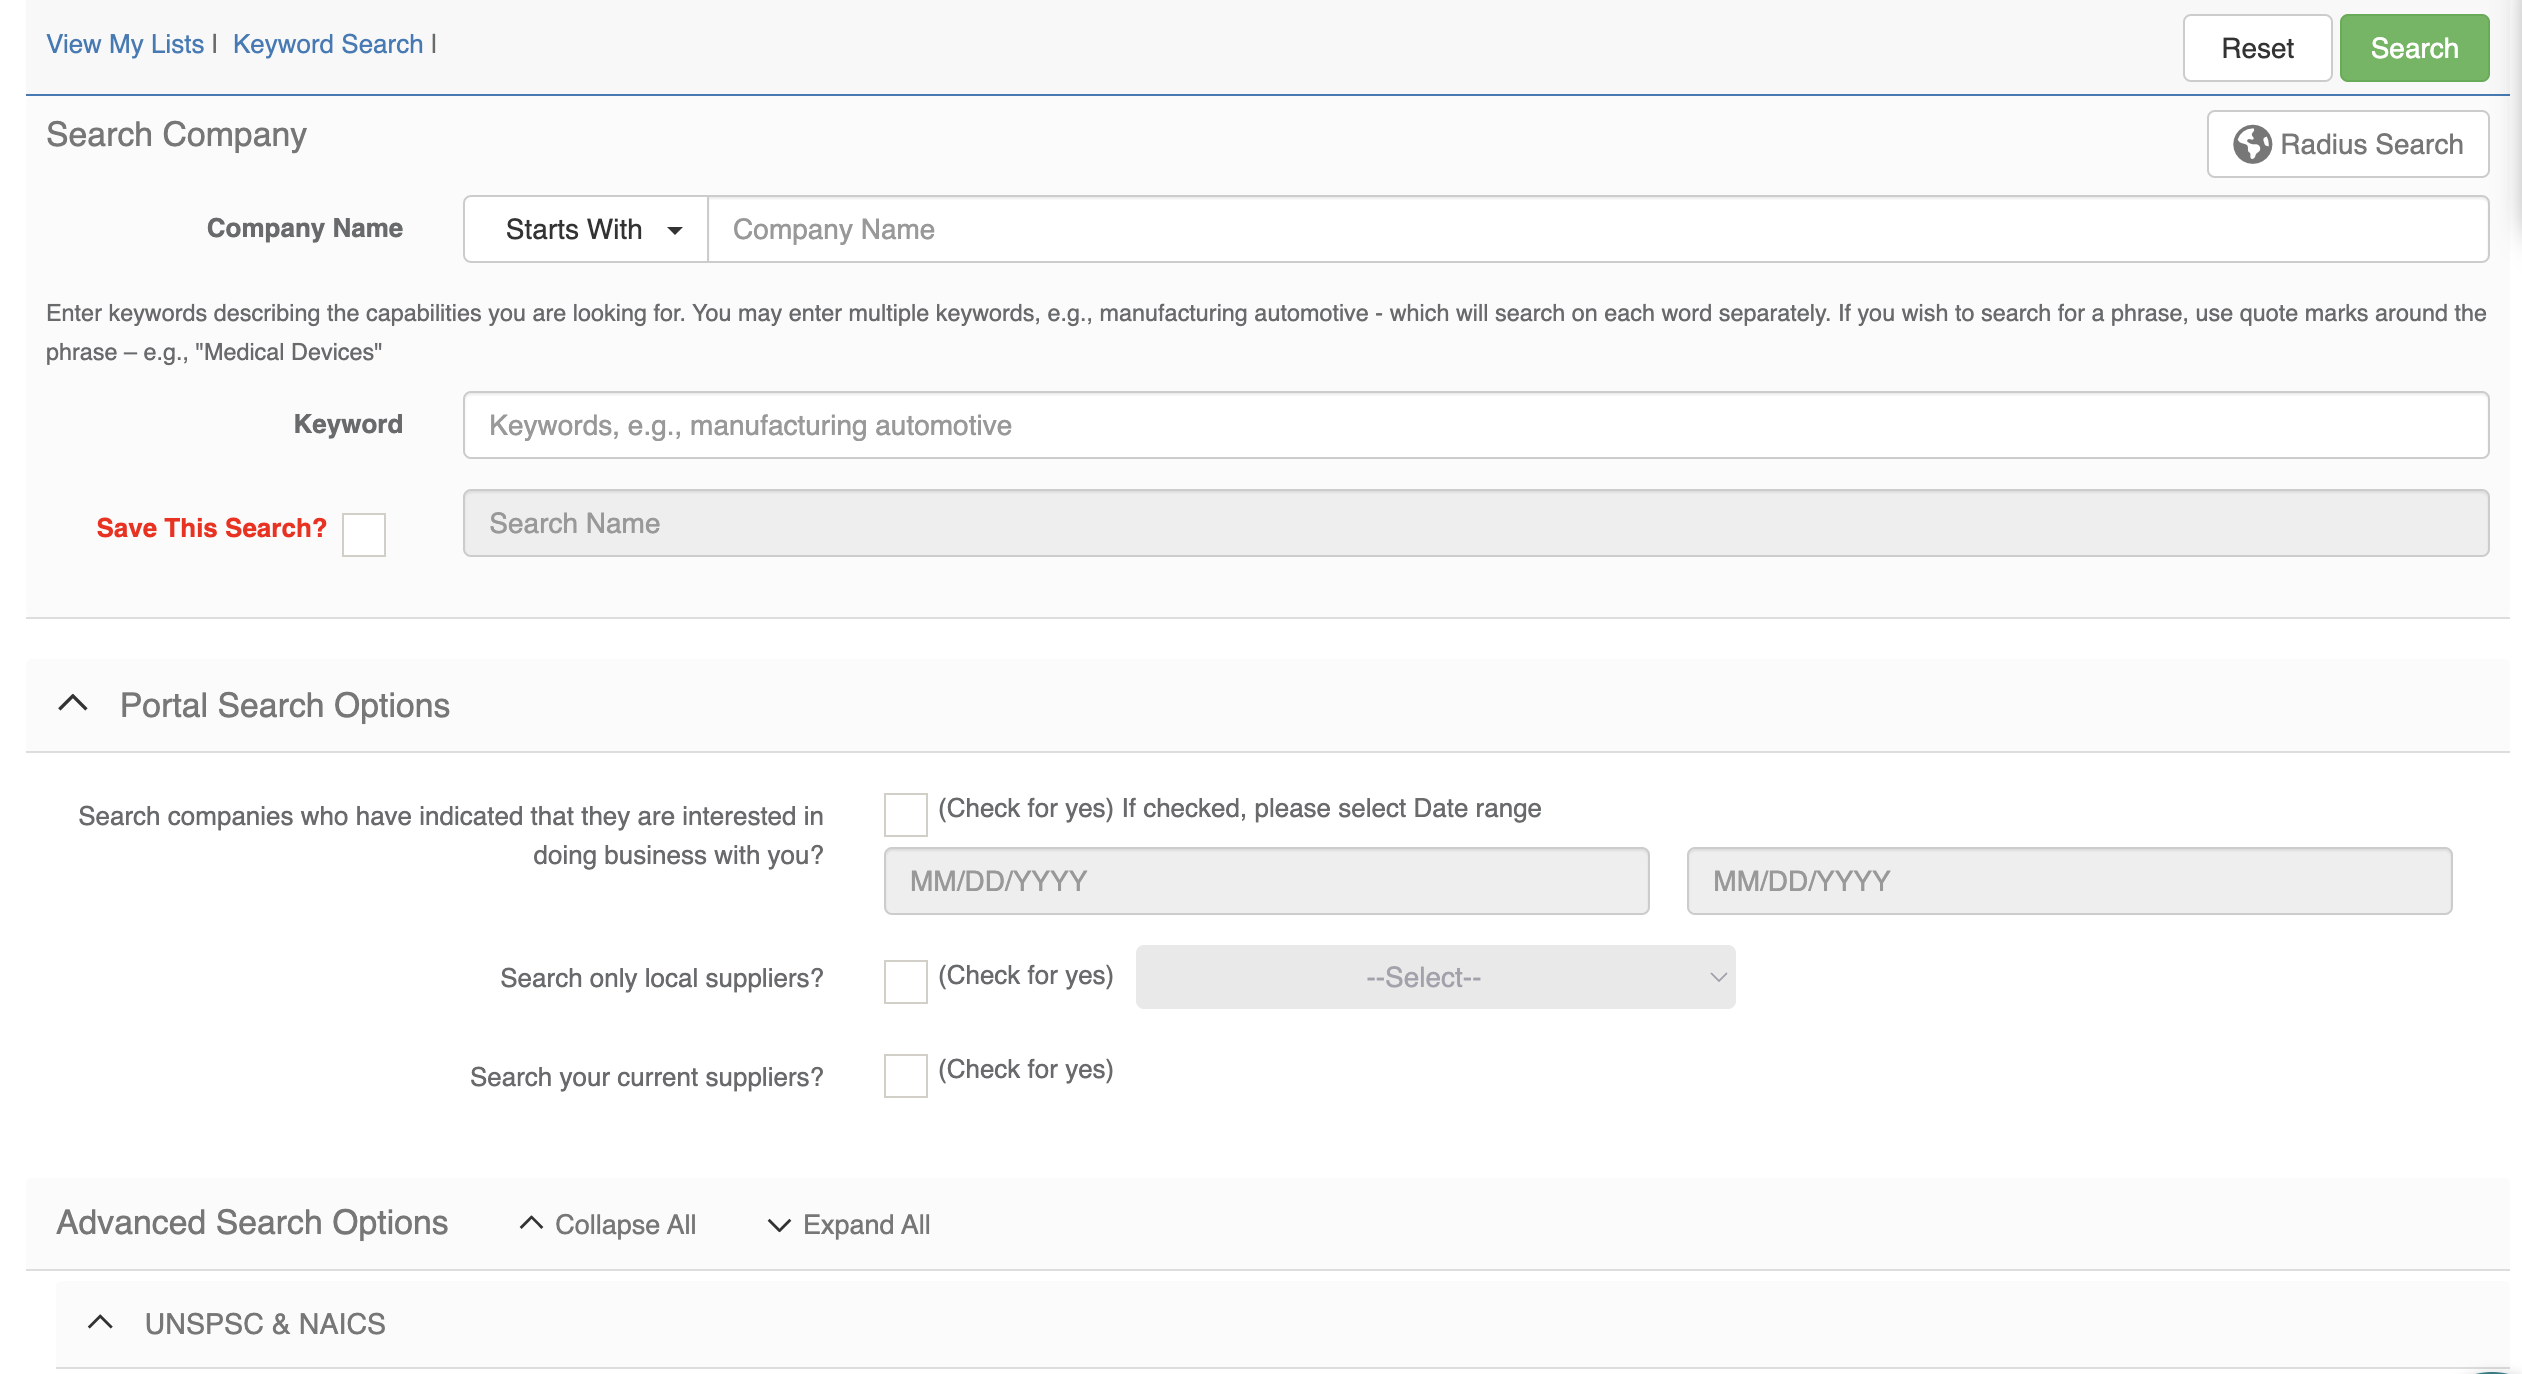
Task: Click inside the Keyword input box
Action: (x=1475, y=424)
